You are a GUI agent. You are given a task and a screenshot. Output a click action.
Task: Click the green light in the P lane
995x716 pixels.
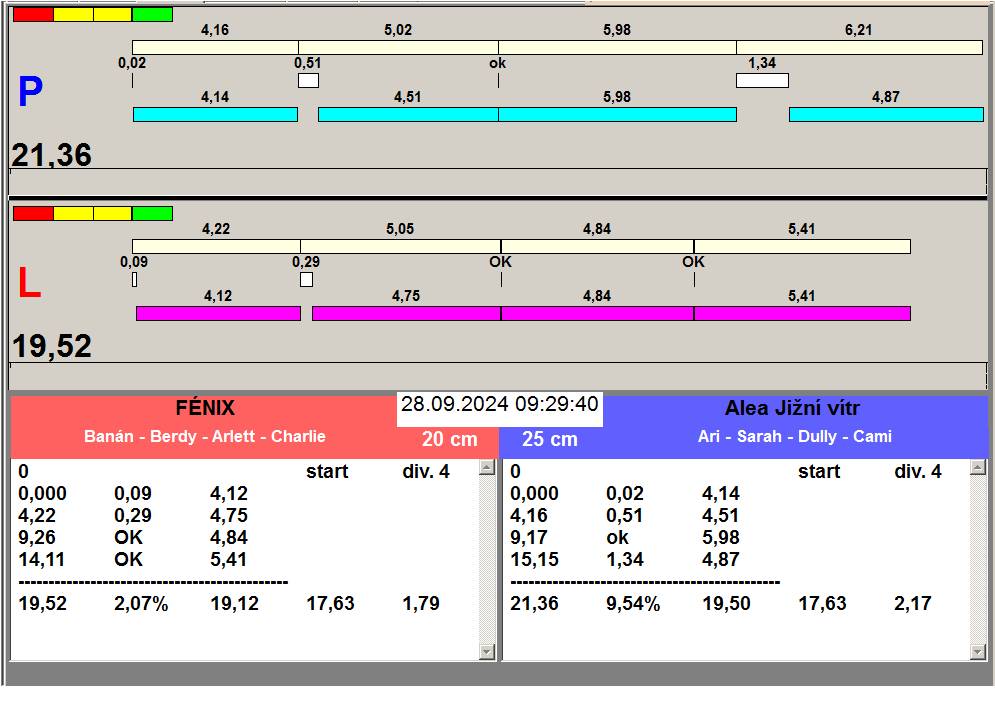[x=152, y=15]
